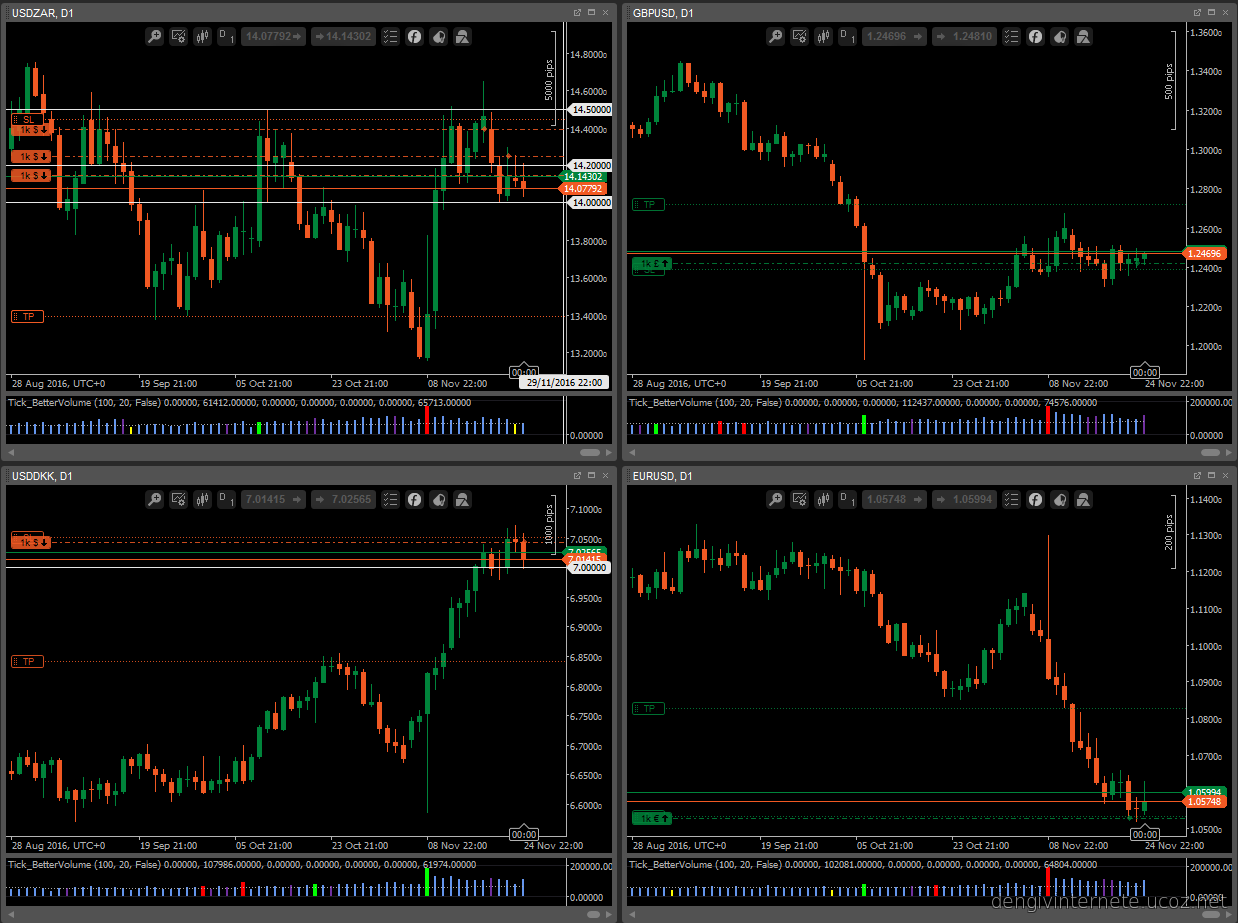
Task: Open the D1 timeframe selector on USDZAR chart
Action: tap(228, 36)
